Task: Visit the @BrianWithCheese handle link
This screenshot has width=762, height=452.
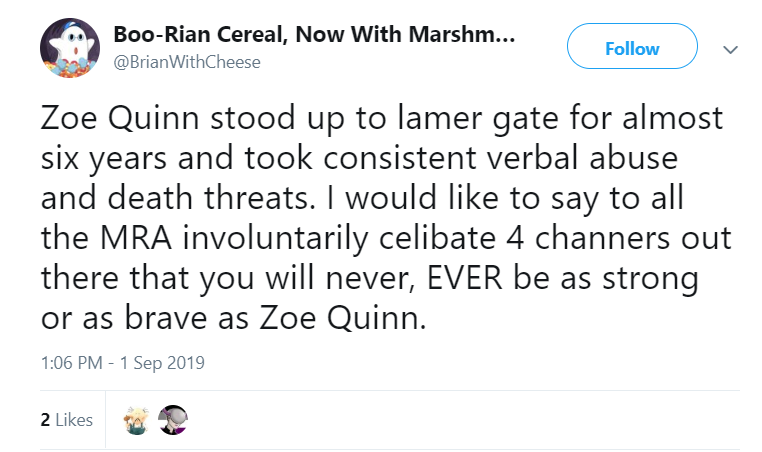Action: pyautogui.click(x=187, y=62)
